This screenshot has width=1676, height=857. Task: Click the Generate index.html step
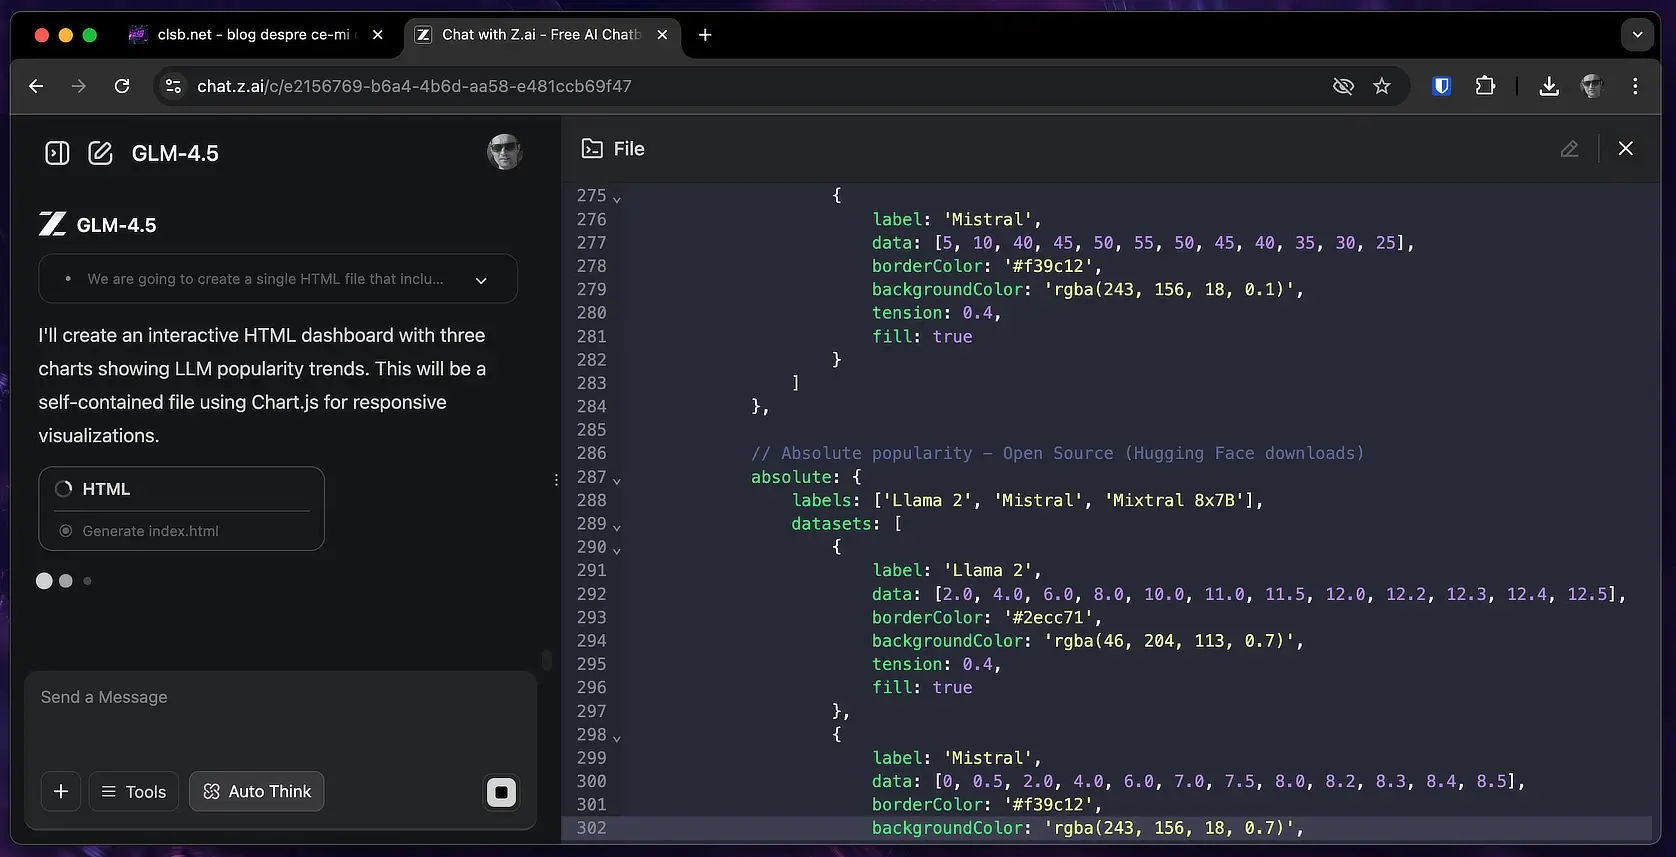pyautogui.click(x=150, y=531)
